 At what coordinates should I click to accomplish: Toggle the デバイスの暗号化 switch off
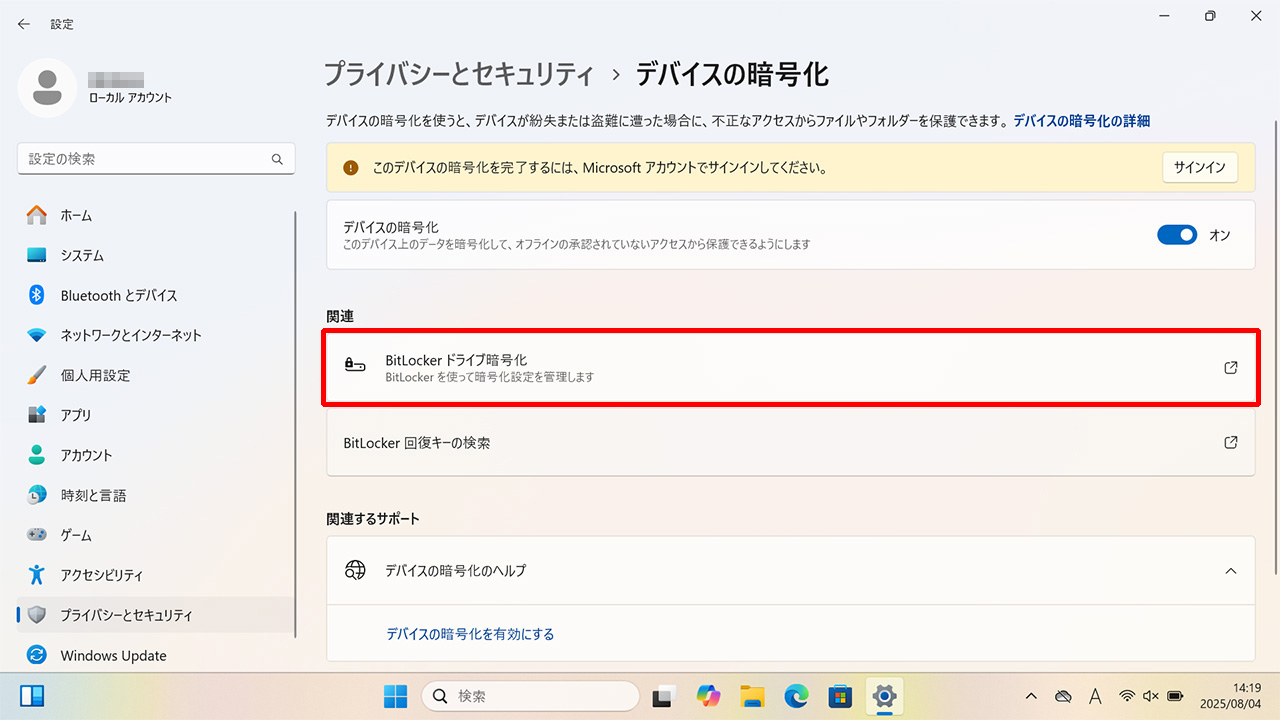[1177, 235]
